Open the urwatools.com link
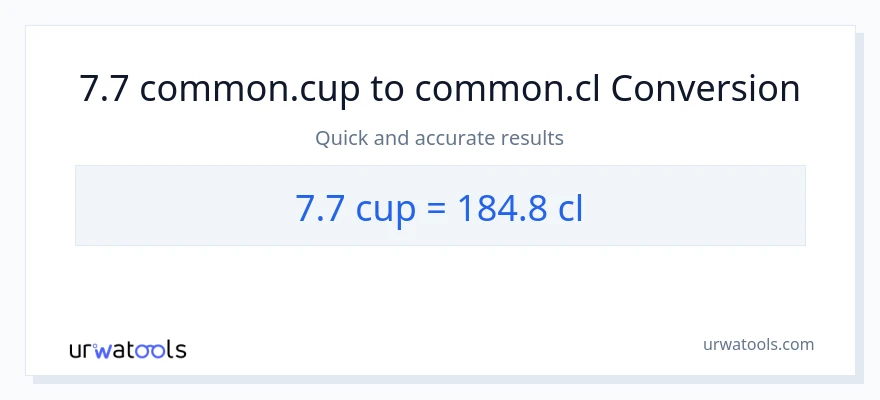880x400 pixels. (758, 344)
